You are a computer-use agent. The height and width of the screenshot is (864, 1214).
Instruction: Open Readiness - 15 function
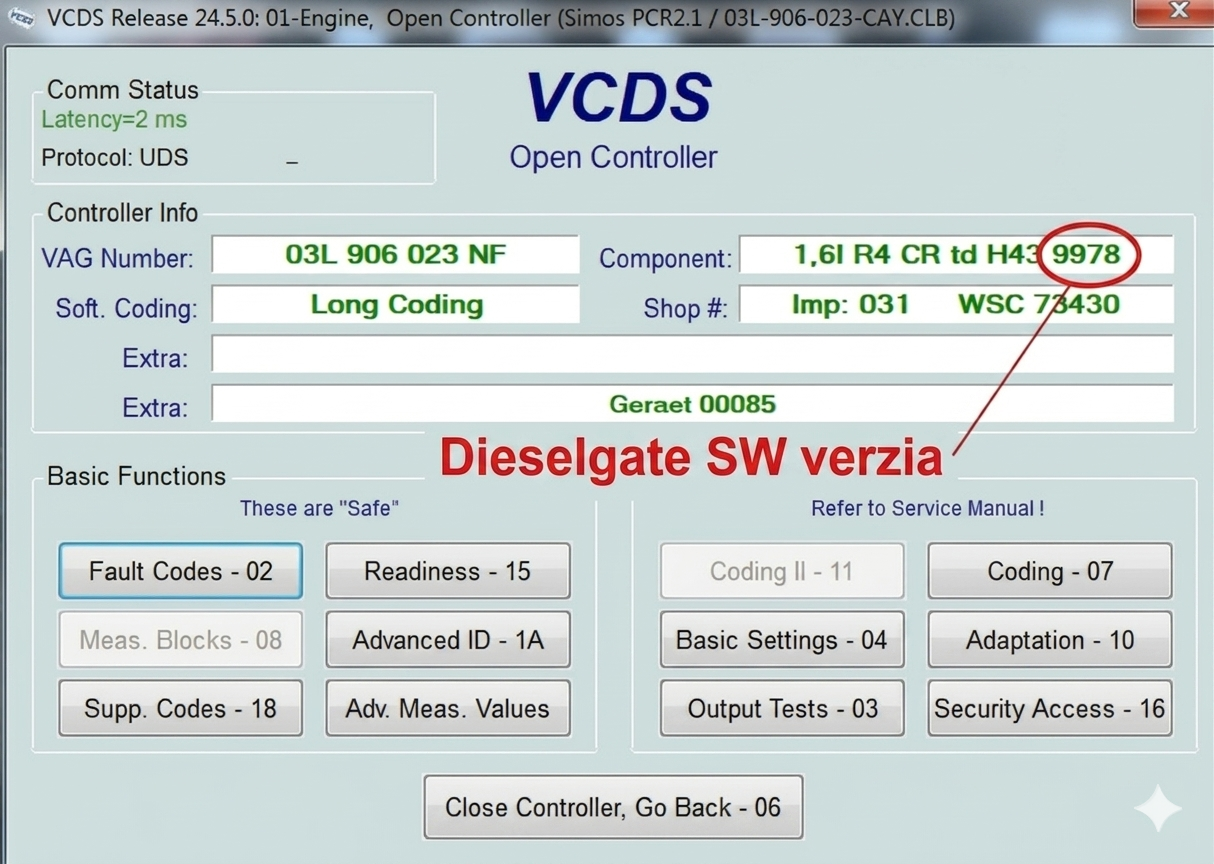coord(448,571)
